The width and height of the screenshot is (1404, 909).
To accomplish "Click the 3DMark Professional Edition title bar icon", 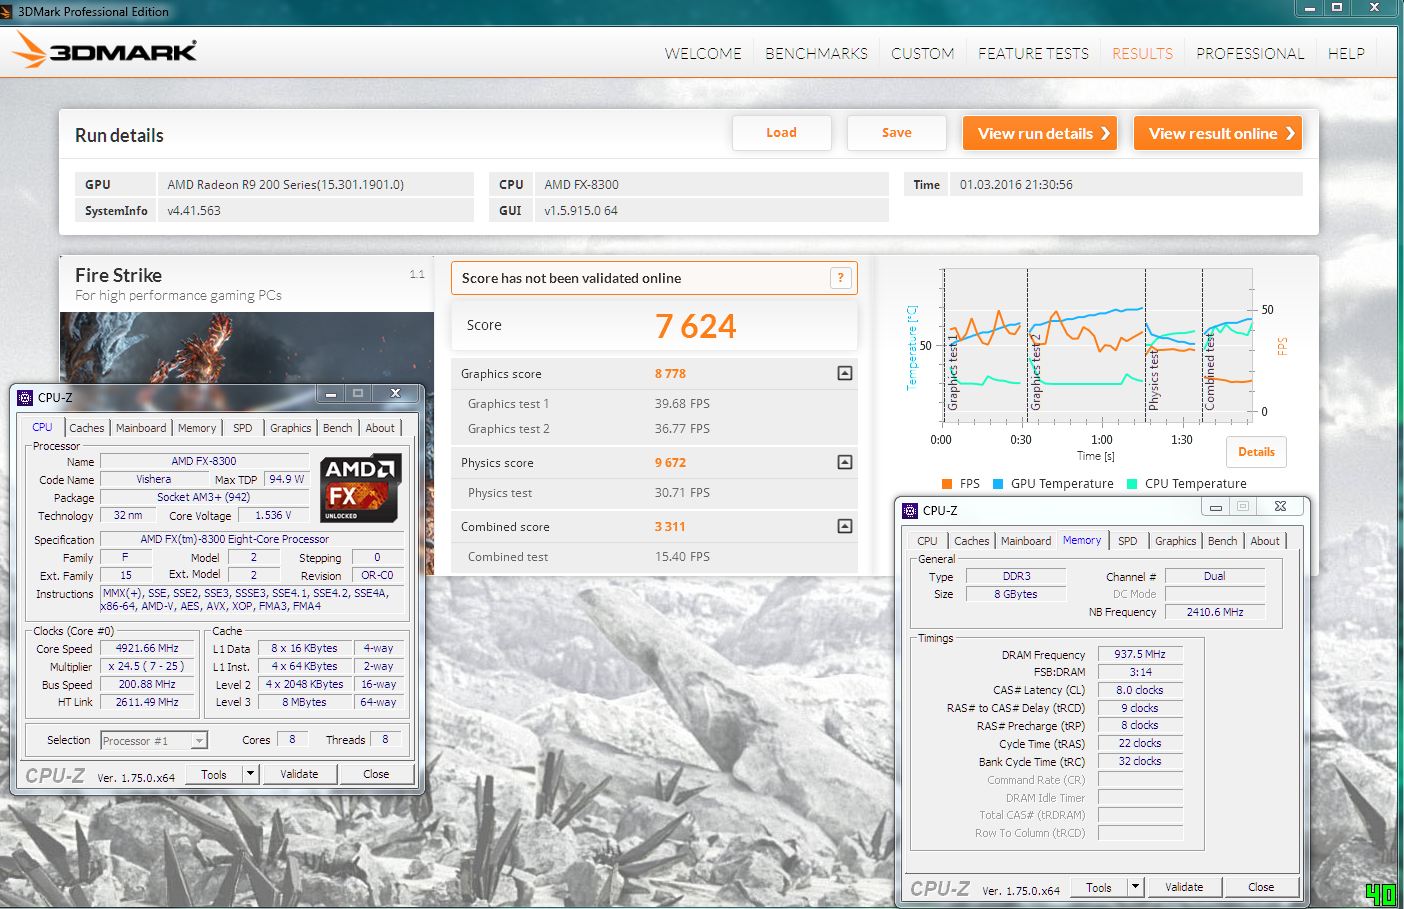I will point(8,11).
